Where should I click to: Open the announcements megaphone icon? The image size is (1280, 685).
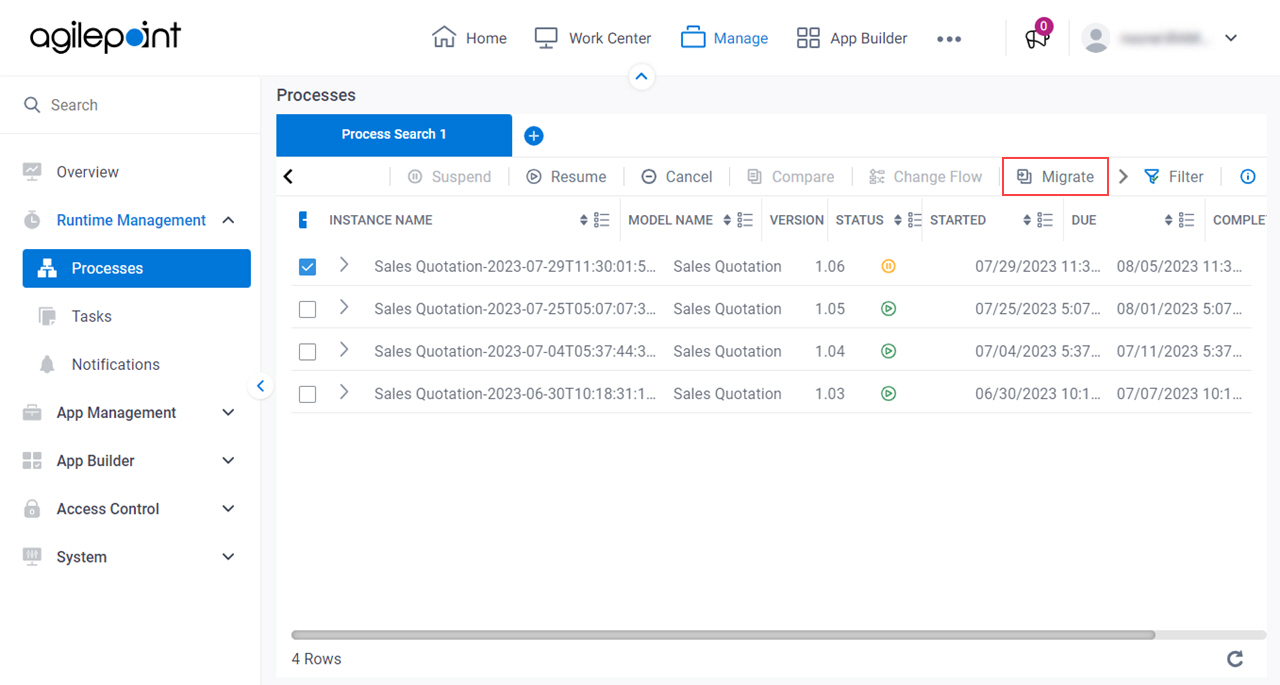pyautogui.click(x=1036, y=38)
